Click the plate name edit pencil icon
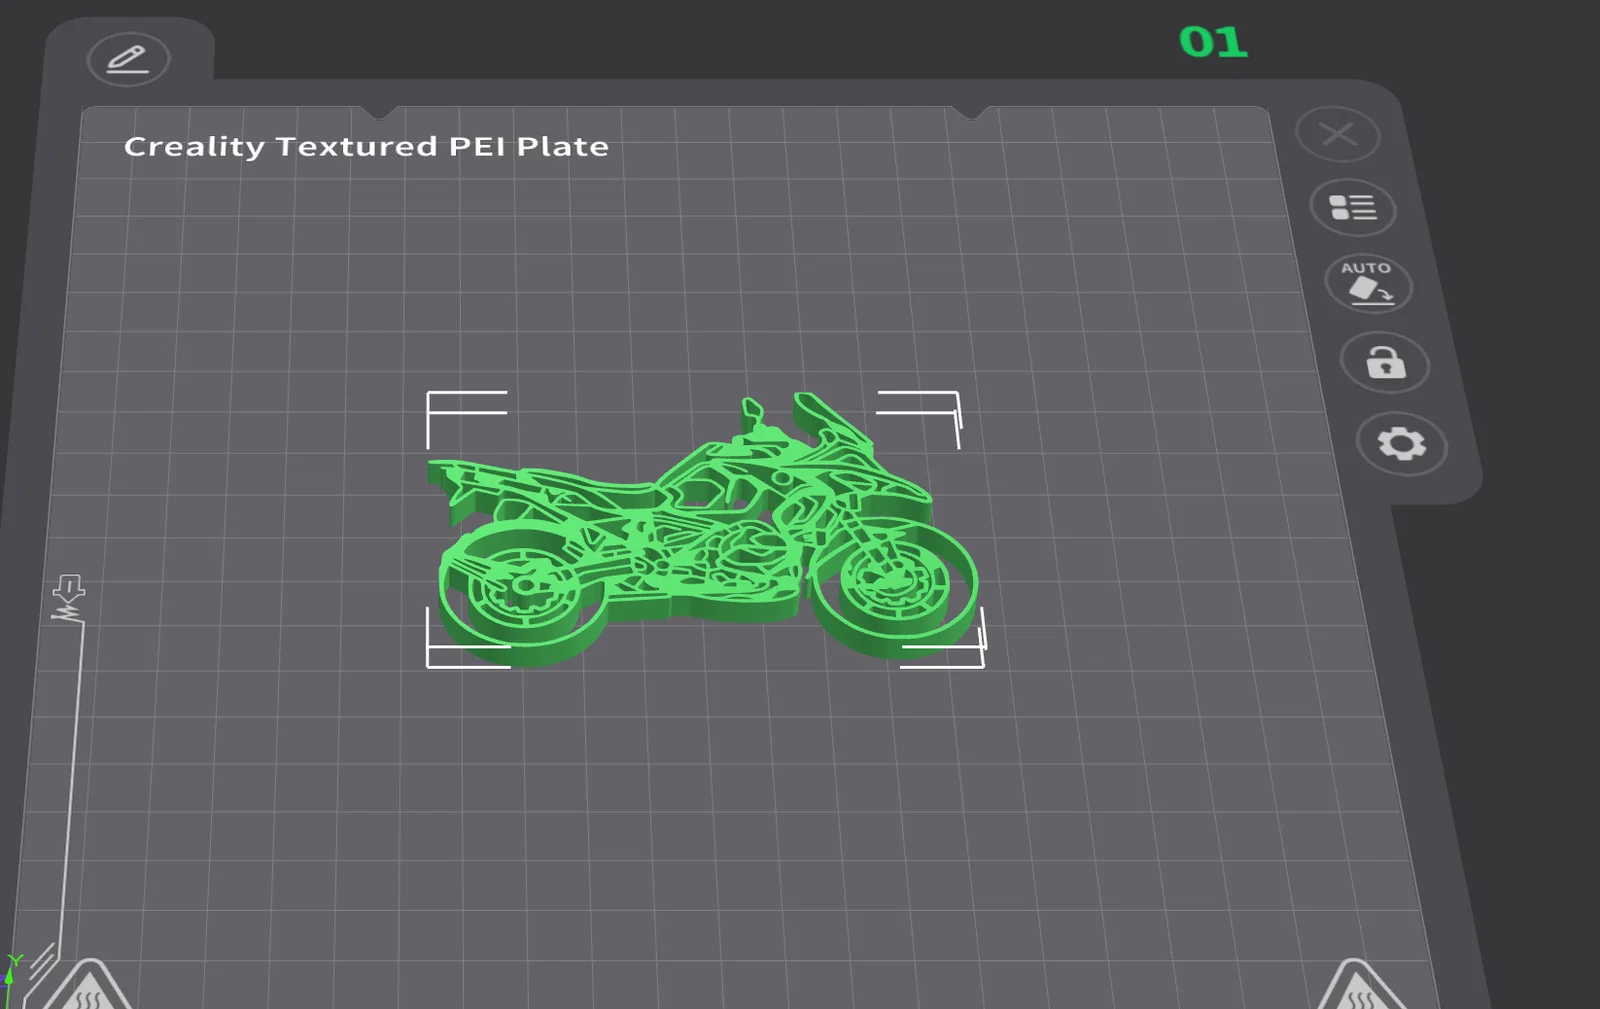 pyautogui.click(x=128, y=59)
